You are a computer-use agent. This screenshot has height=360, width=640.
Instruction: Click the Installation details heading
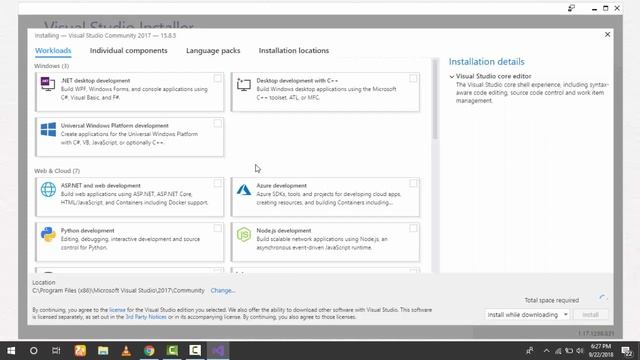coord(487,62)
